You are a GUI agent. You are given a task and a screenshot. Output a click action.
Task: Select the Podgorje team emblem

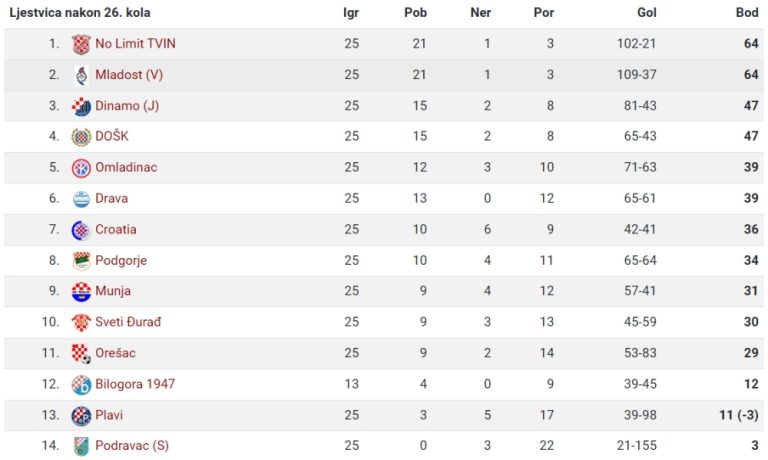(81, 261)
